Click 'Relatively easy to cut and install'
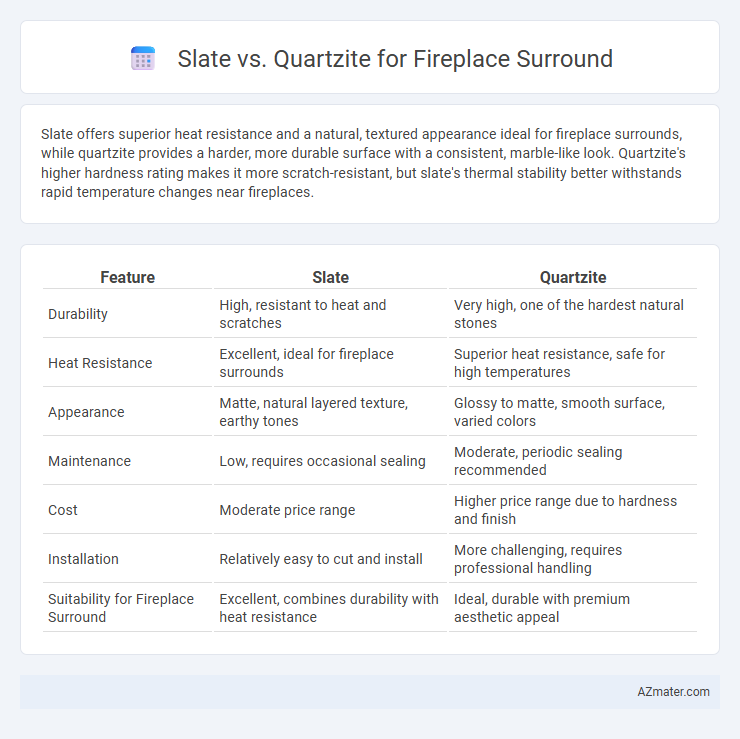The width and height of the screenshot is (740, 739). (x=321, y=559)
